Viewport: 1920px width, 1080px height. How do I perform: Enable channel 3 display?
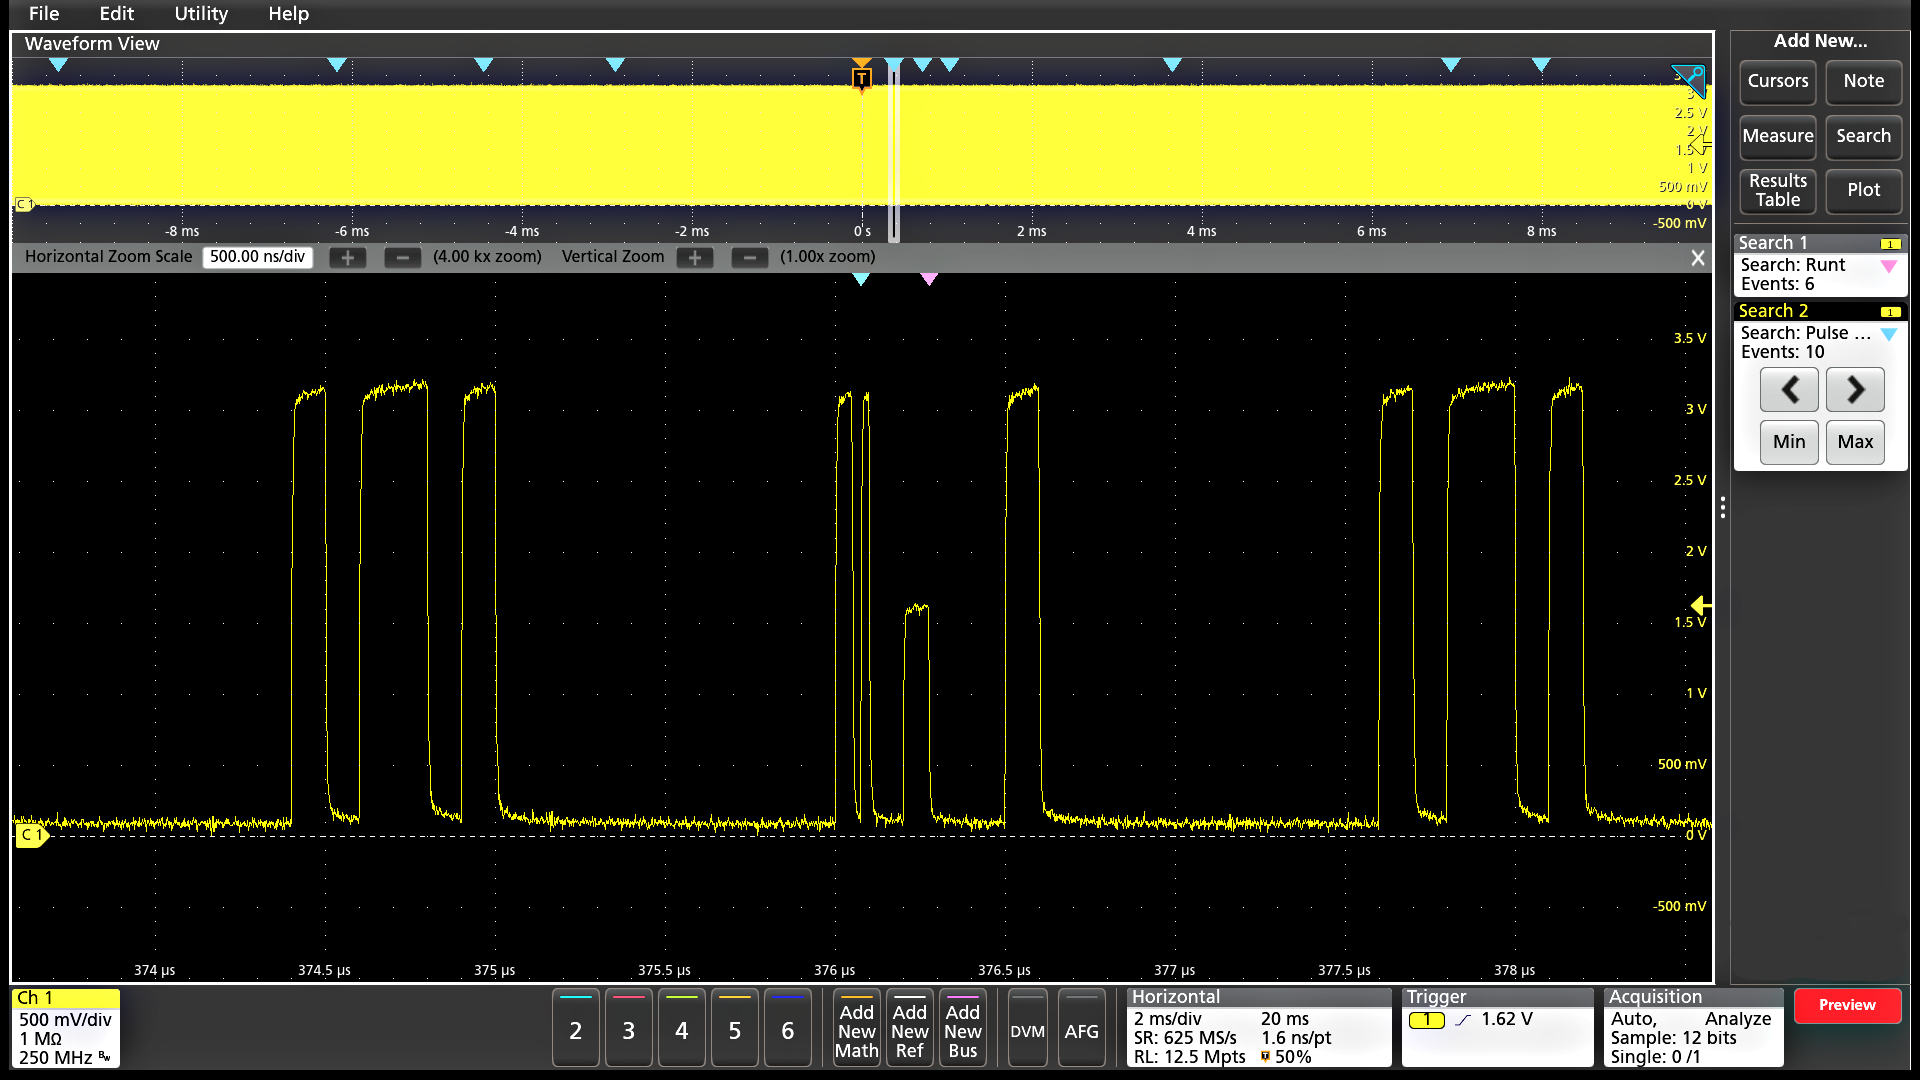point(628,1028)
